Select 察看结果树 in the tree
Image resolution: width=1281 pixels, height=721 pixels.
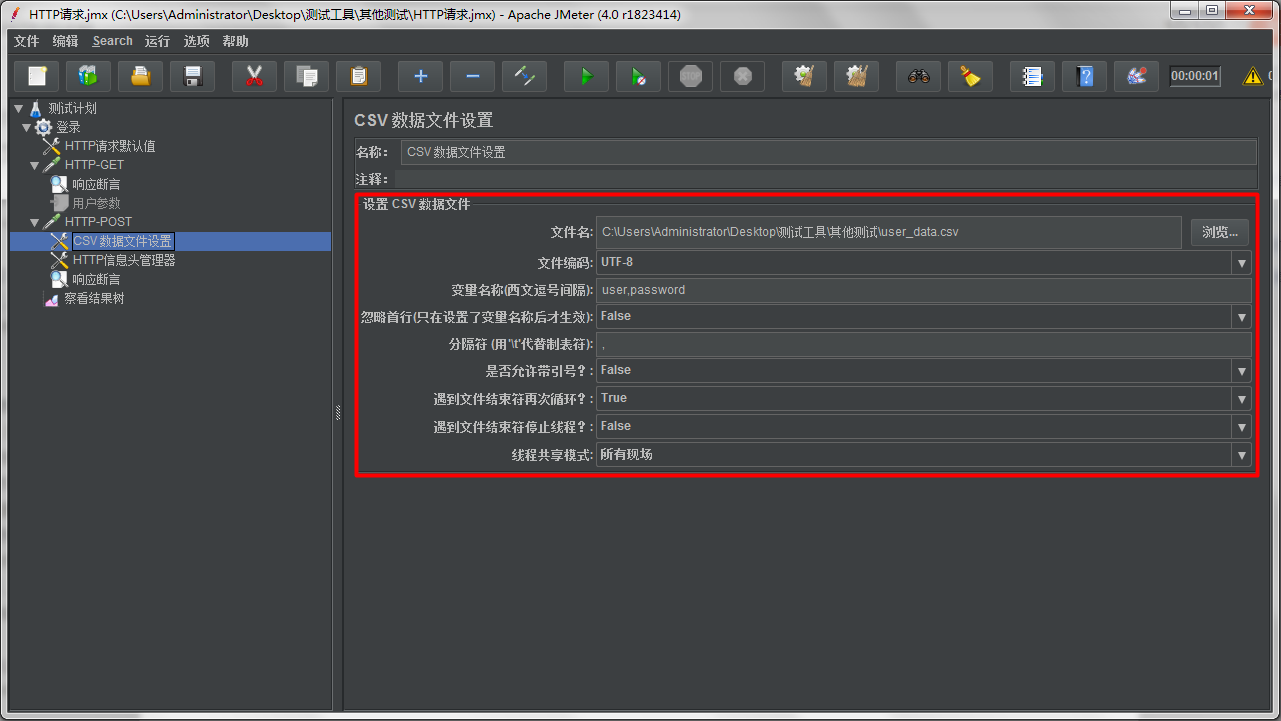[x=94, y=298]
